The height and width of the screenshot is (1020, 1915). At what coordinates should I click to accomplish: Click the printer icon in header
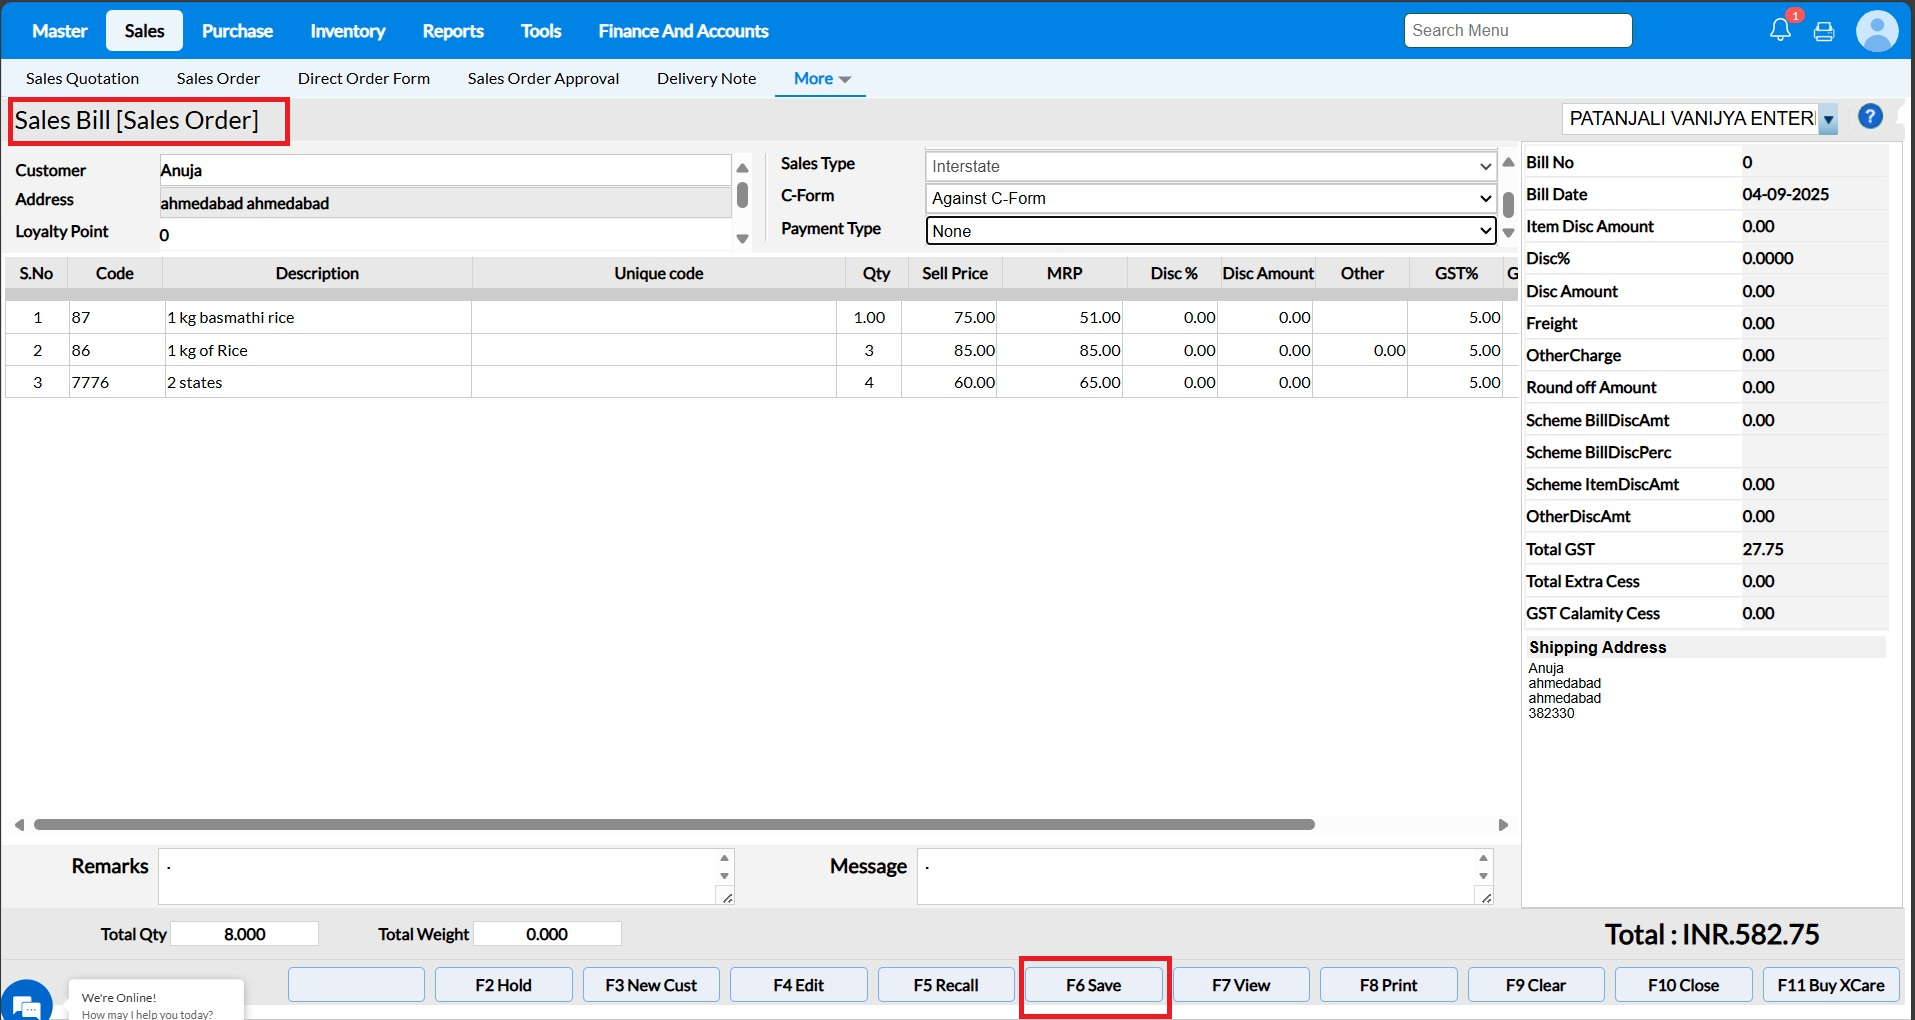(1824, 31)
